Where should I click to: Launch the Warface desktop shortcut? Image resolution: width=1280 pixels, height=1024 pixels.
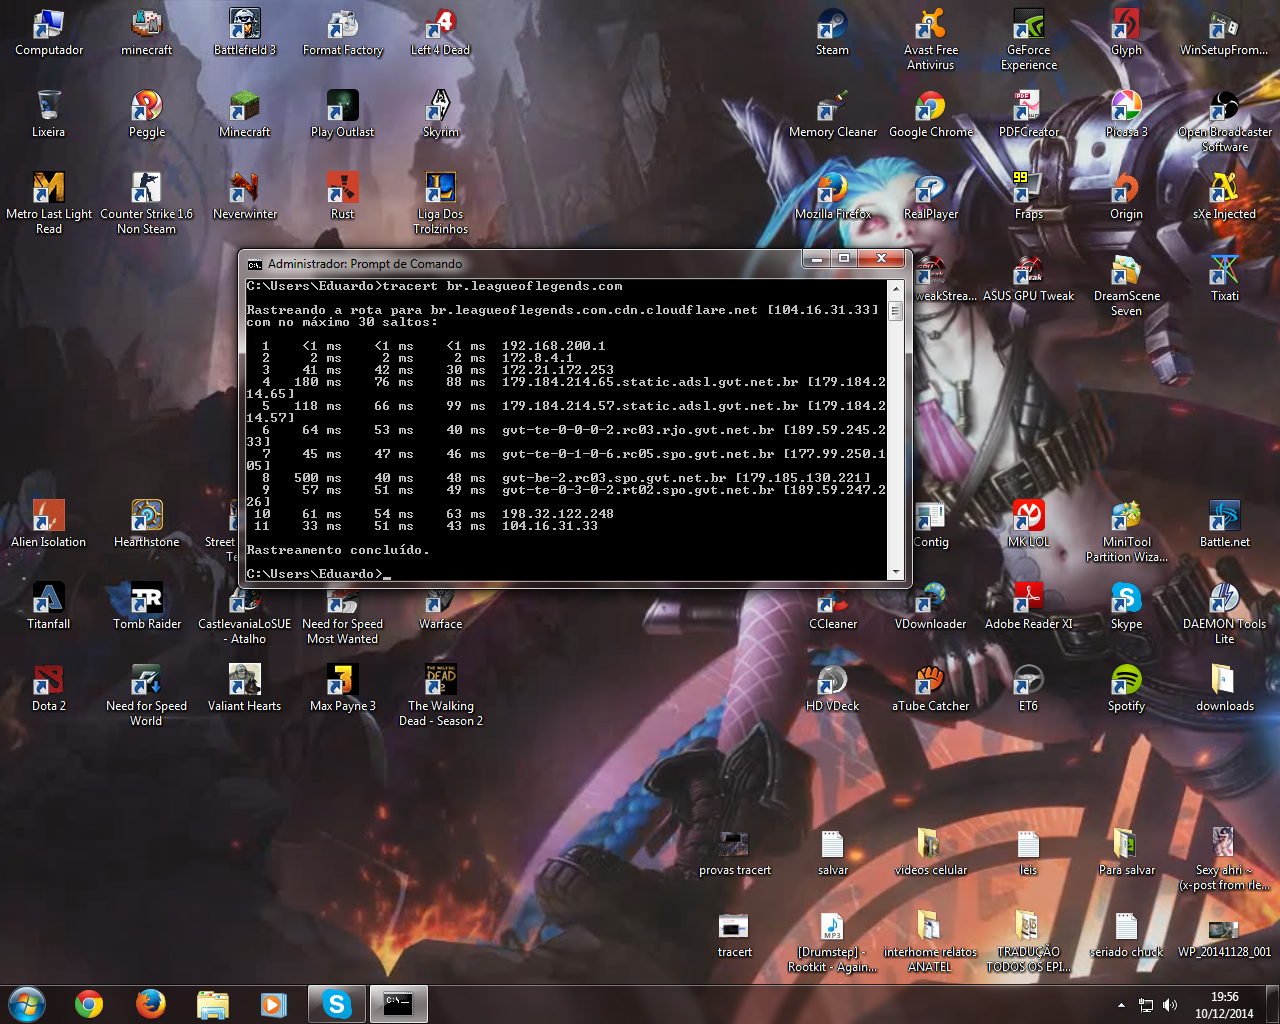tap(441, 607)
